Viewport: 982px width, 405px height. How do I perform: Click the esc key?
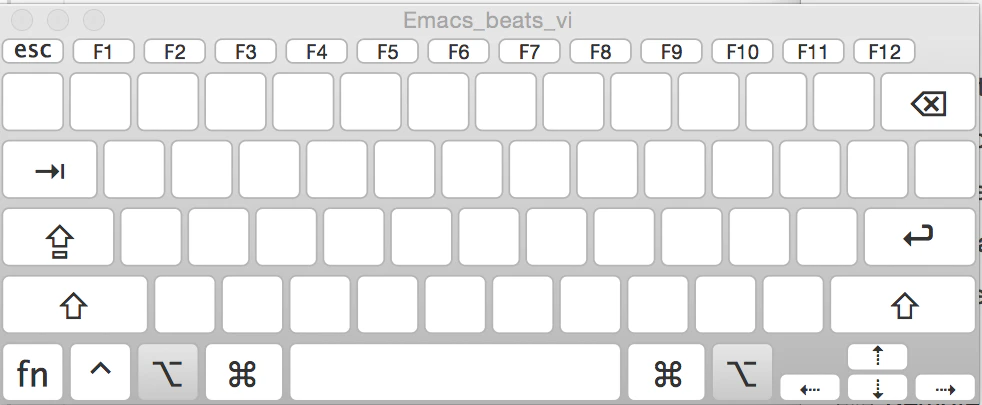(x=33, y=51)
